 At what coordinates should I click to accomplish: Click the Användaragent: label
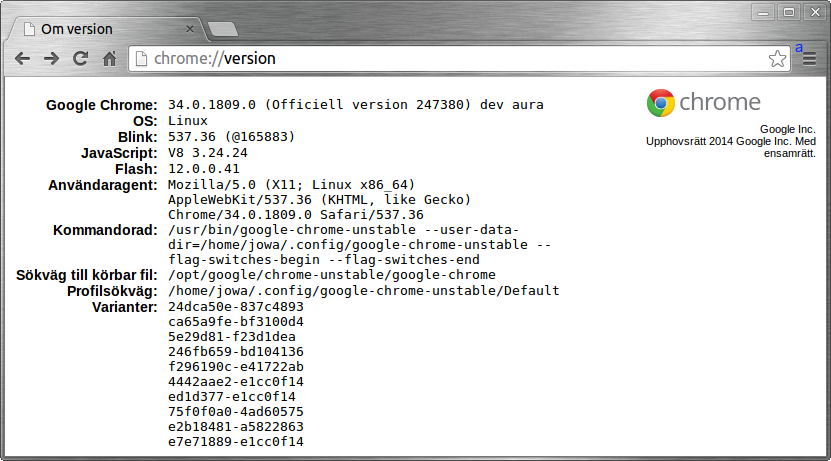pos(103,185)
